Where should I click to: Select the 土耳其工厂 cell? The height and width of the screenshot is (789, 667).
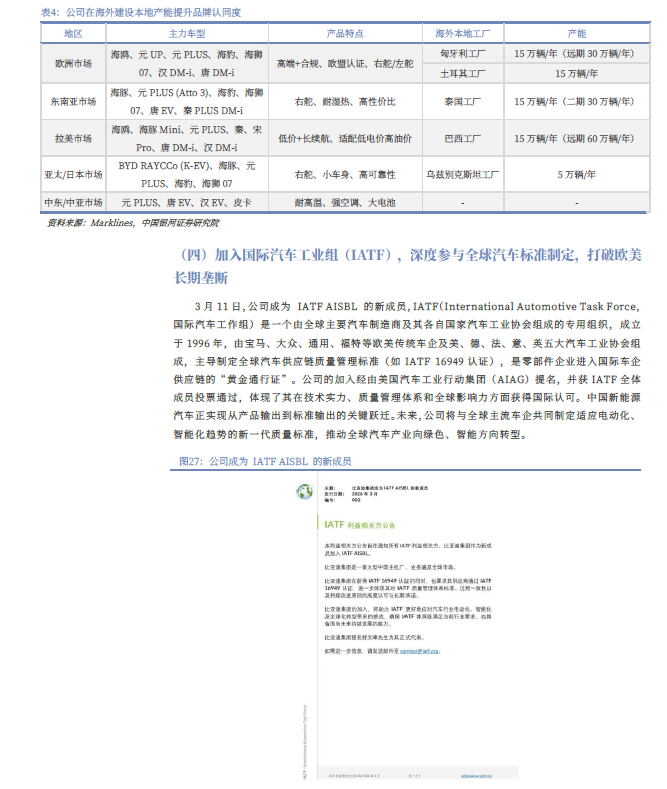(463, 73)
